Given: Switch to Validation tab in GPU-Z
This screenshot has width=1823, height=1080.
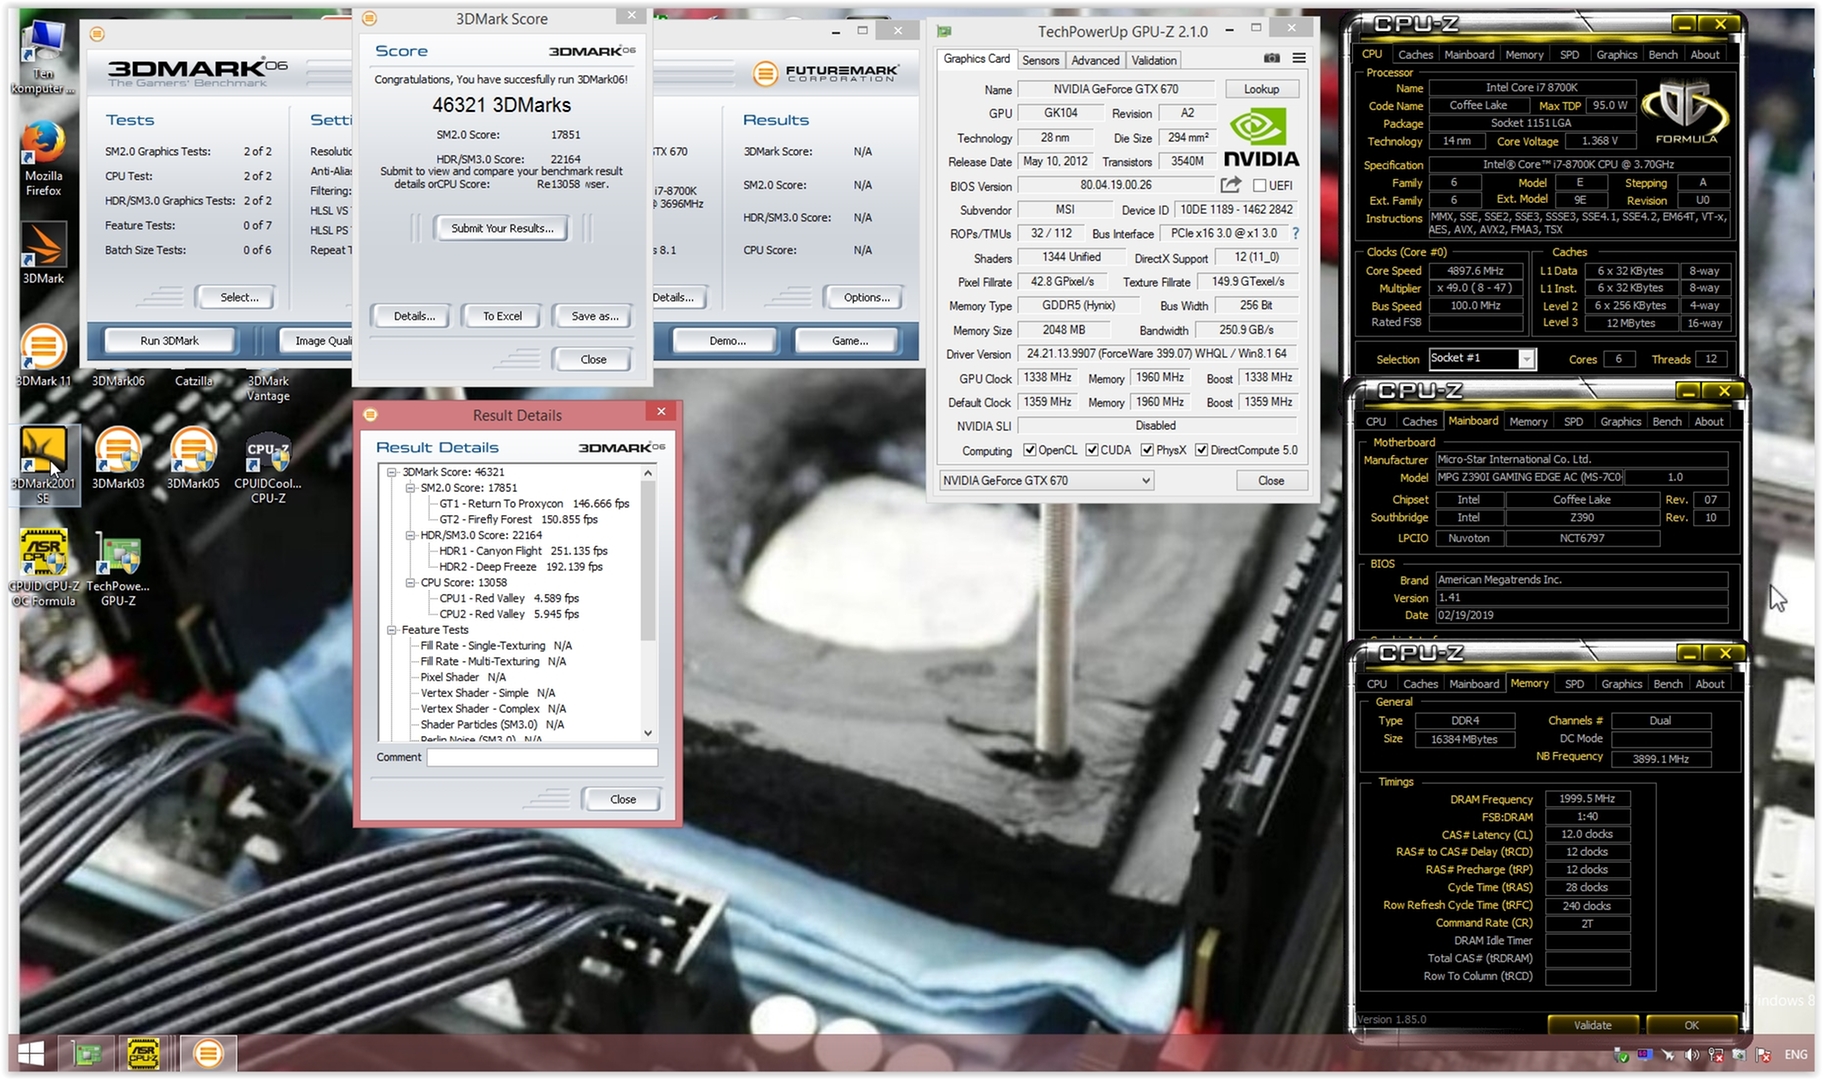Looking at the screenshot, I should tap(1154, 60).
